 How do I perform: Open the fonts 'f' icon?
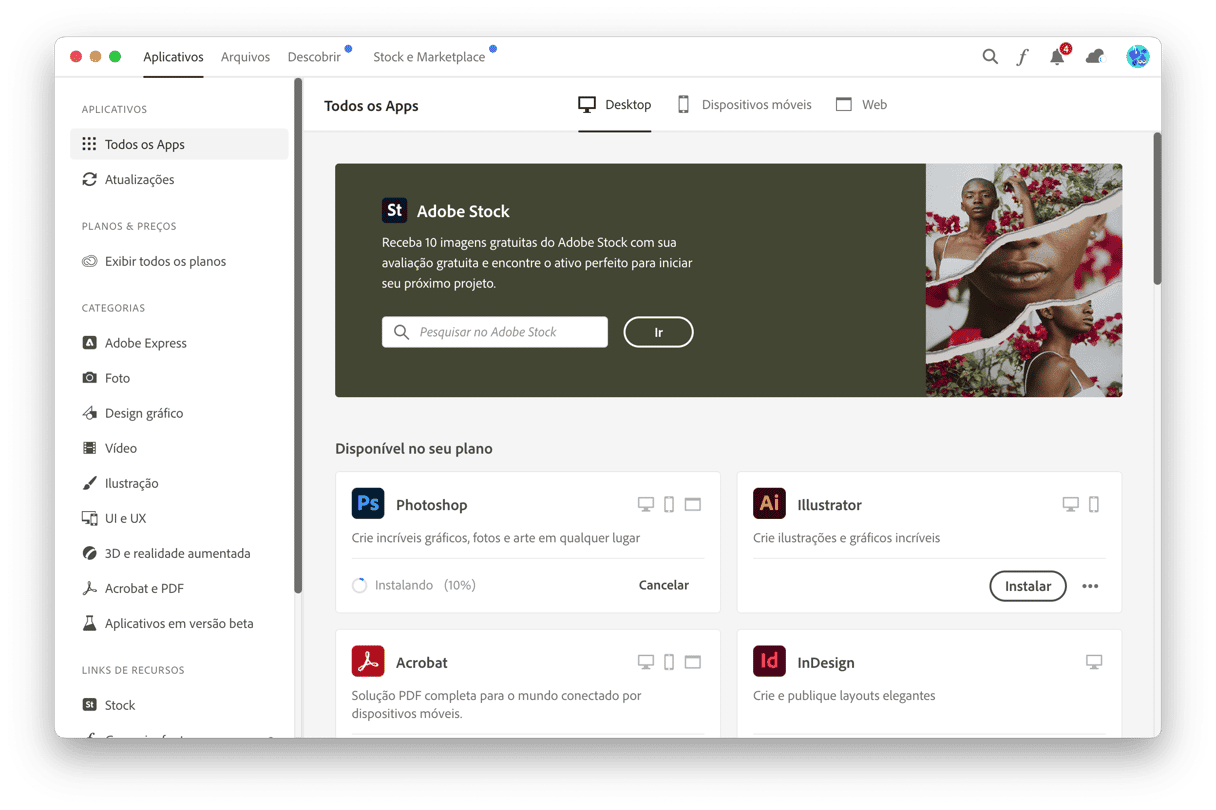[x=1022, y=57]
